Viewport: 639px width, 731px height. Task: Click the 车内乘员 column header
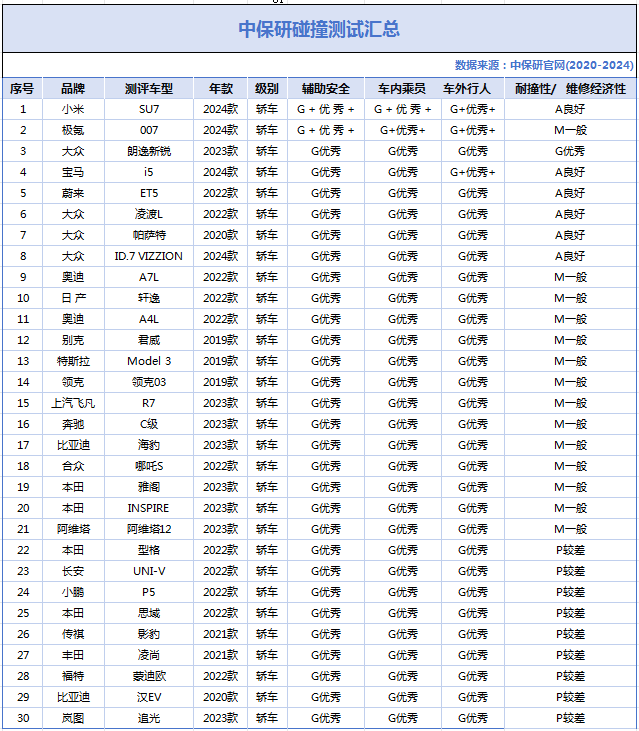point(403,88)
